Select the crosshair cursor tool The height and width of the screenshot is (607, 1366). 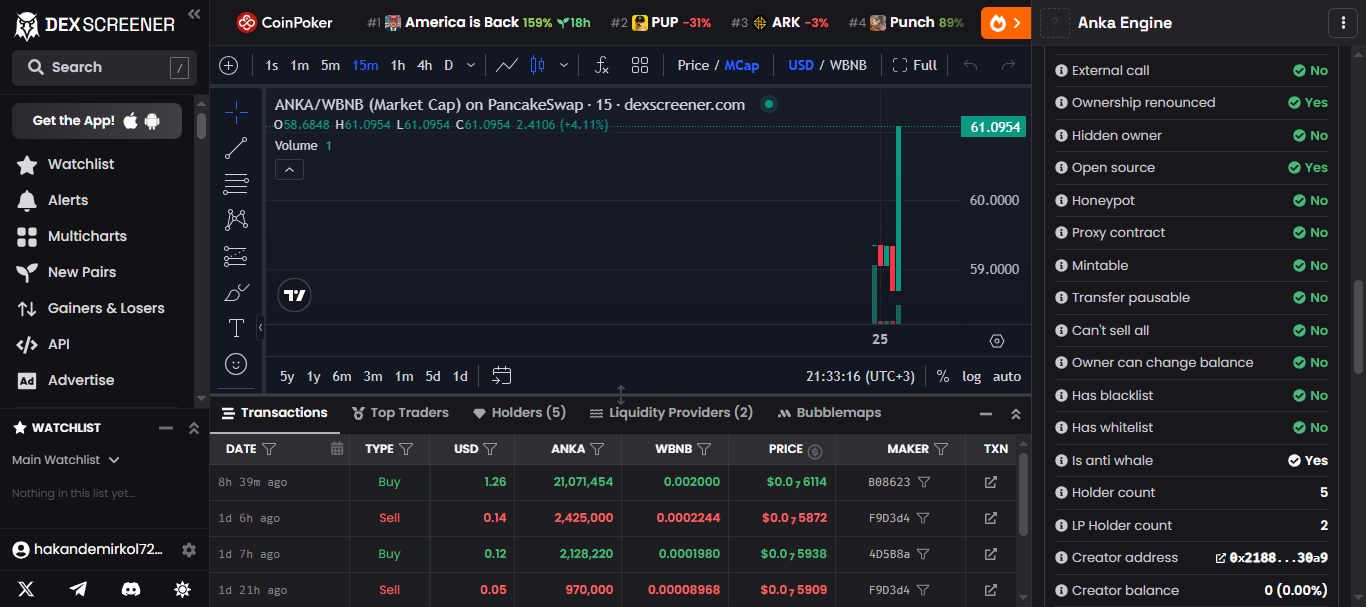(x=236, y=112)
